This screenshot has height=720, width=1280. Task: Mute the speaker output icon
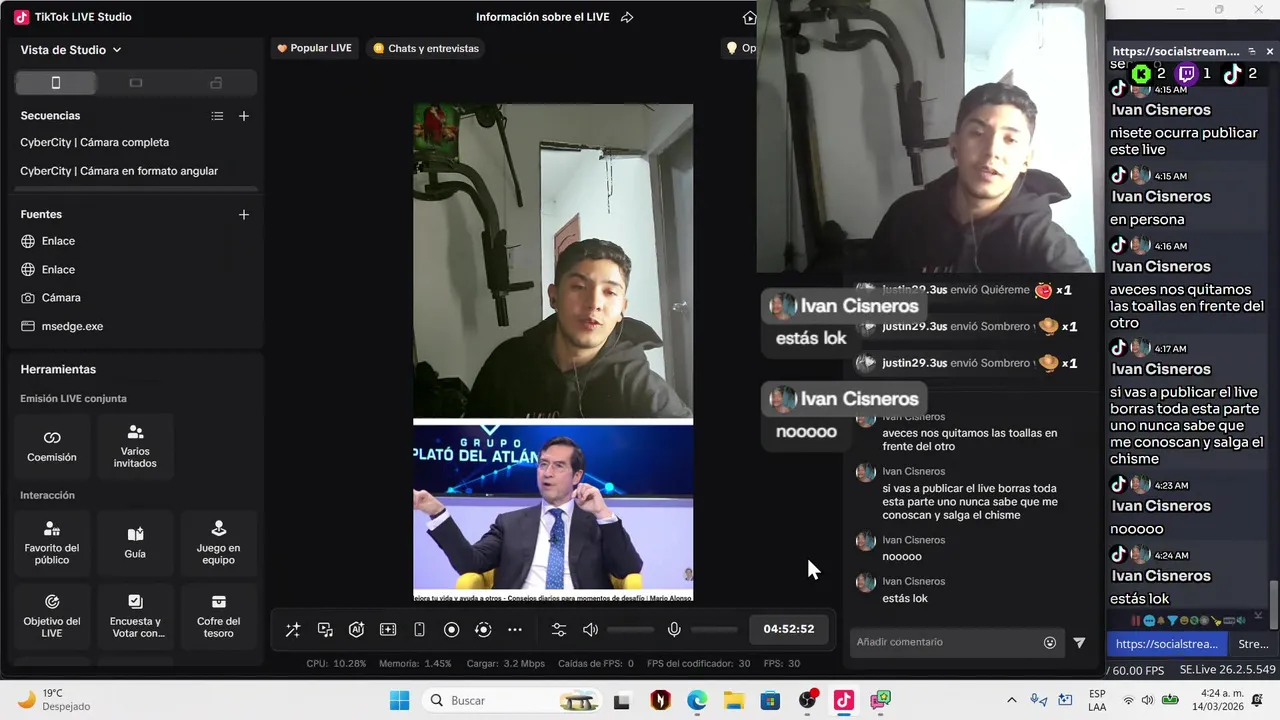(591, 630)
